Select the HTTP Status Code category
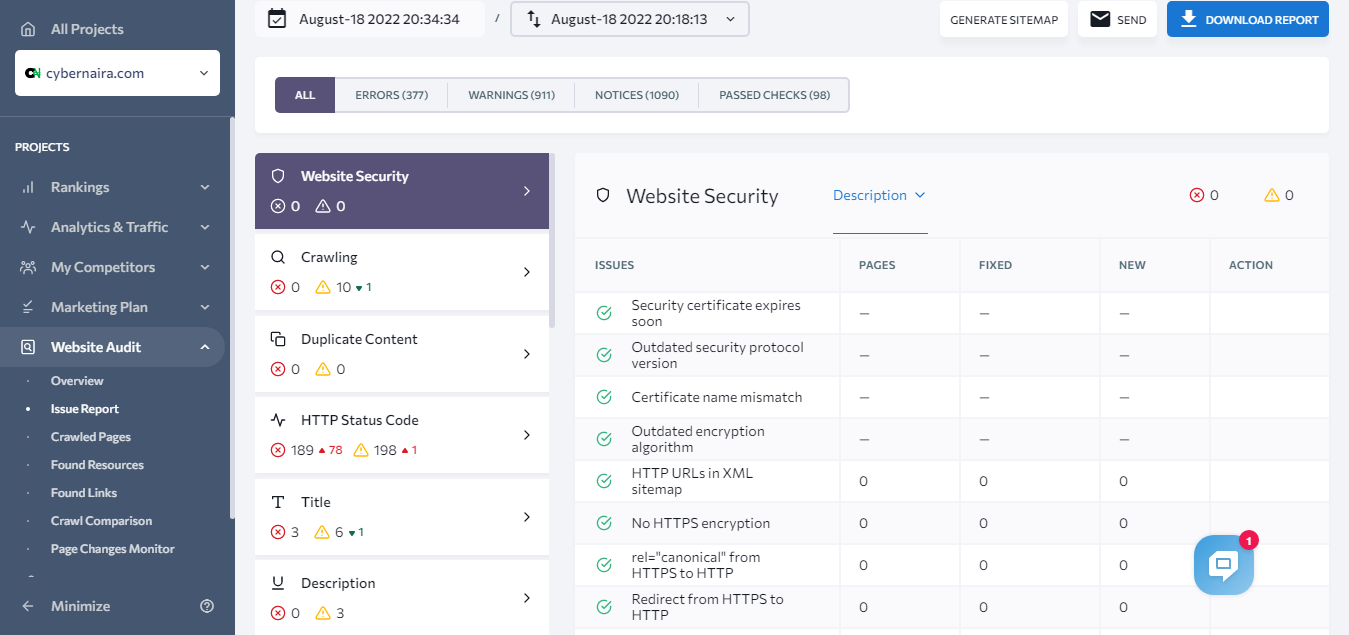The width and height of the screenshot is (1349, 635). (x=402, y=435)
